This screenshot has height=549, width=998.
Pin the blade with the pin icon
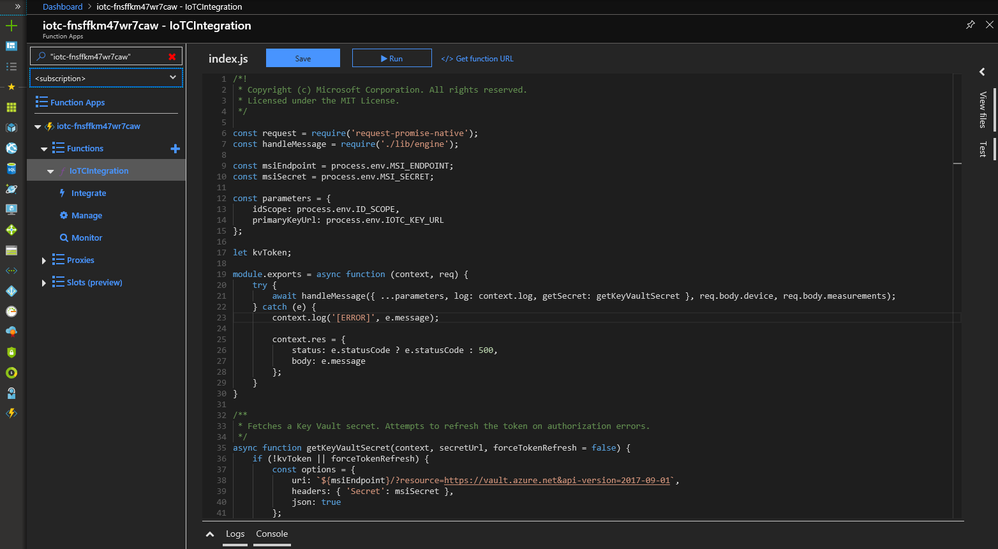[970, 25]
